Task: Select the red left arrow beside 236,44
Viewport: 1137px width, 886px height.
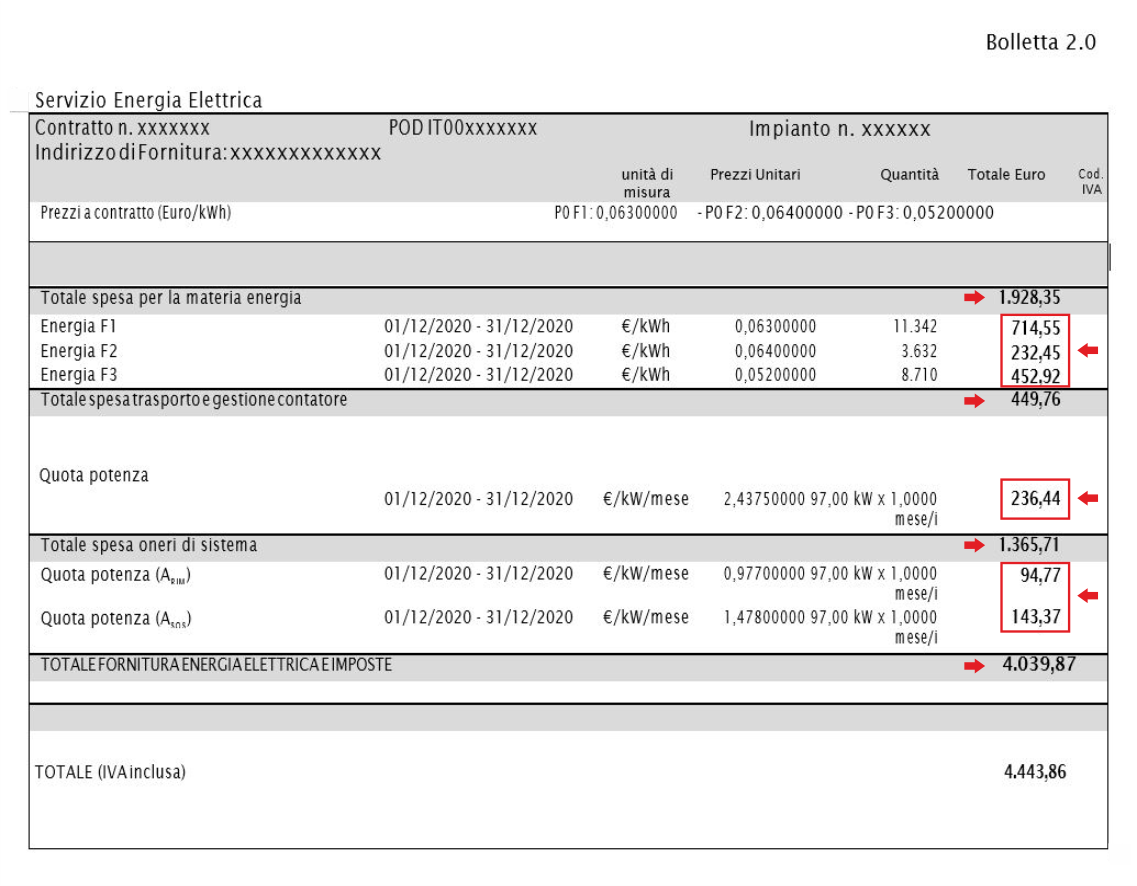Action: pos(1088,498)
